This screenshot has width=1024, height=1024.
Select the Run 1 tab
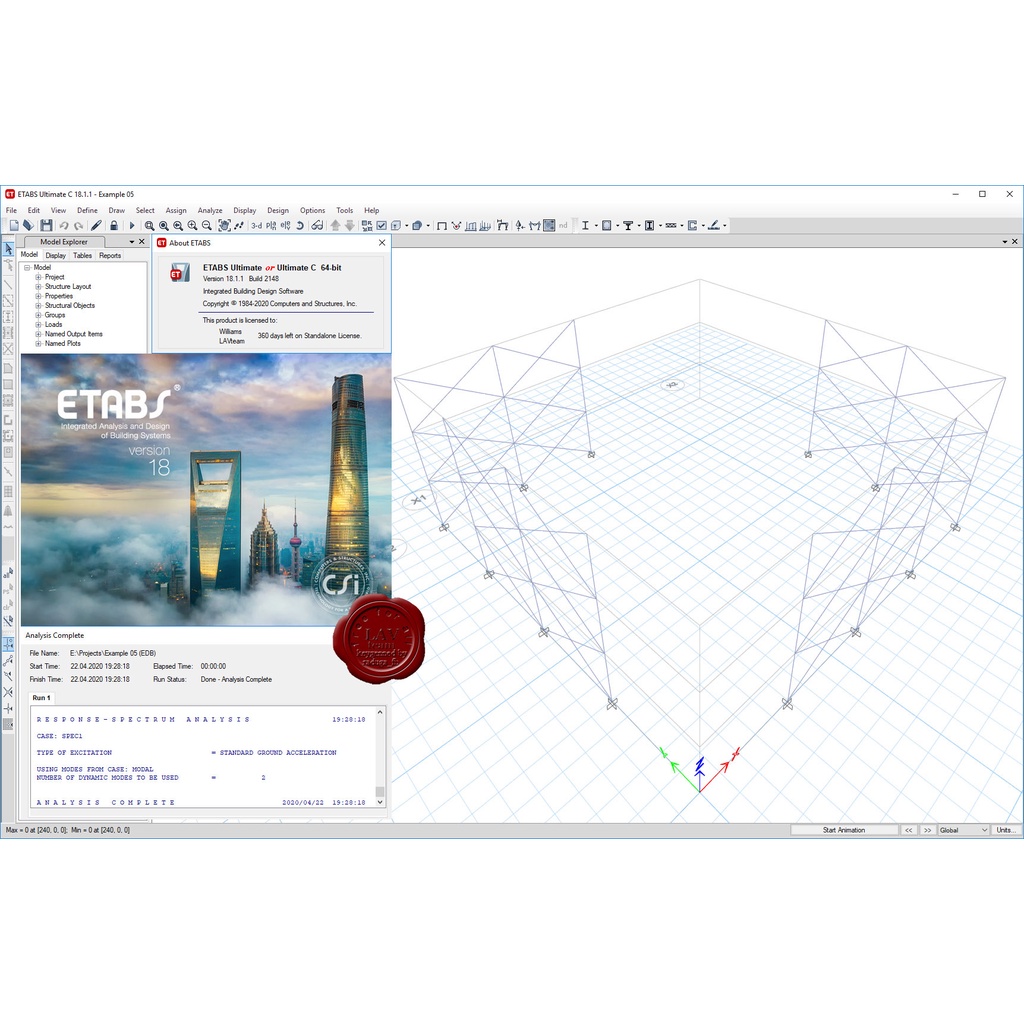coord(41,697)
